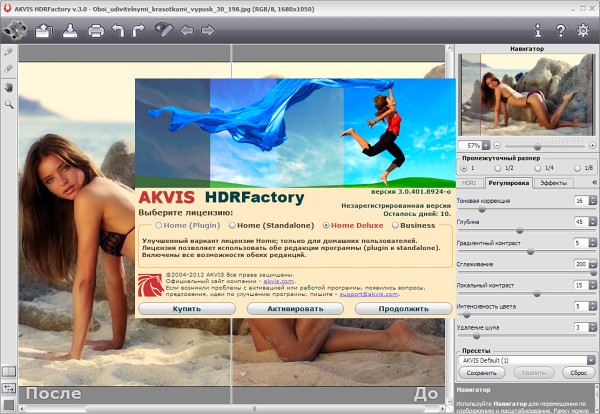Screen dimensions: 600x414
Task: Adjust the Тоновая коррекция value stepper
Action: (x=592, y=200)
